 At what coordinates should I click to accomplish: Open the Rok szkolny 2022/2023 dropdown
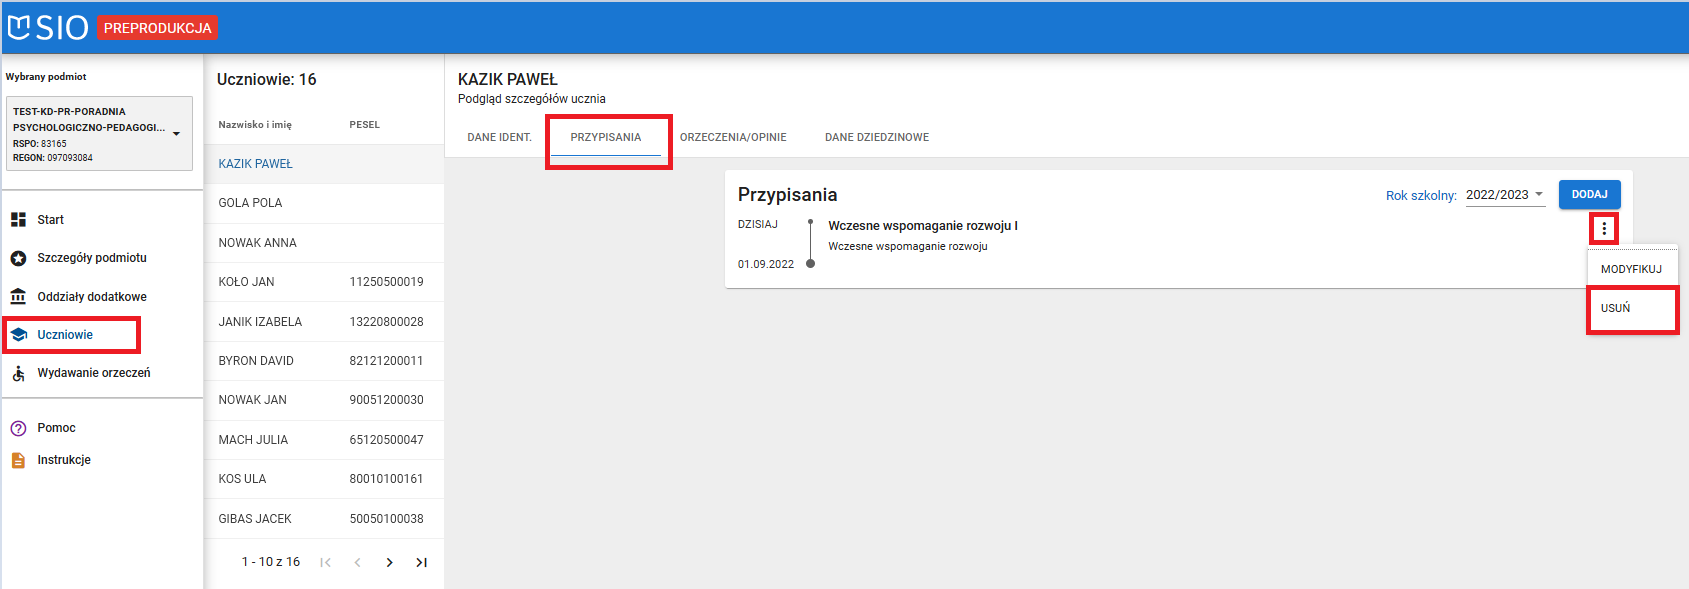pos(1505,195)
